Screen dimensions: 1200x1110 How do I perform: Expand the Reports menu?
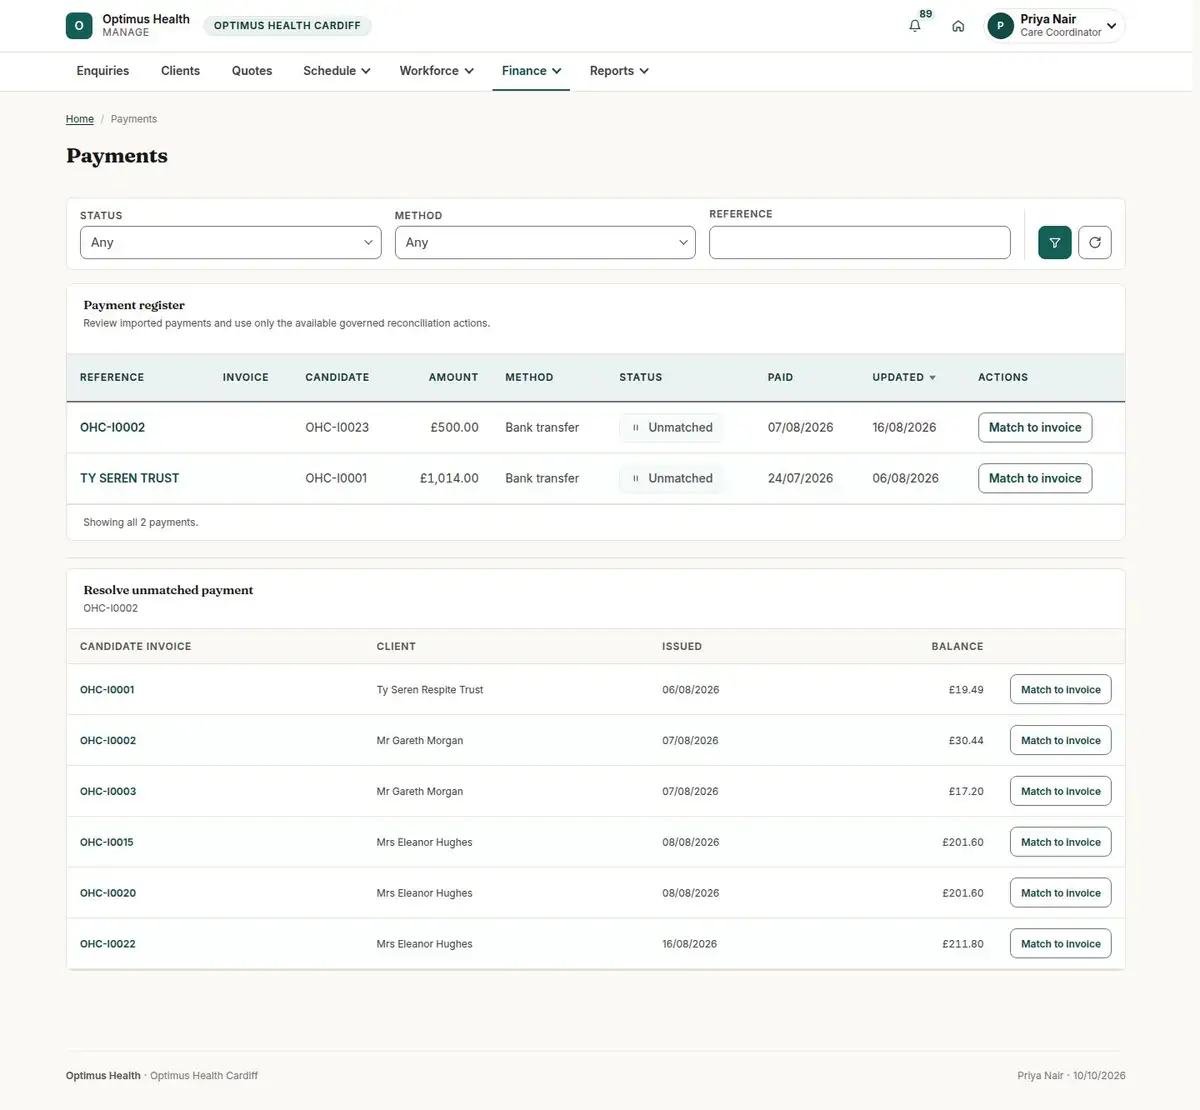coord(619,71)
